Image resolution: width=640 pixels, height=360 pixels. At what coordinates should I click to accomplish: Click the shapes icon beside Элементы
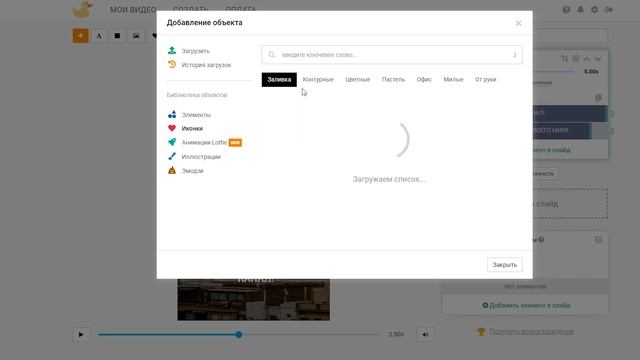pyautogui.click(x=172, y=114)
